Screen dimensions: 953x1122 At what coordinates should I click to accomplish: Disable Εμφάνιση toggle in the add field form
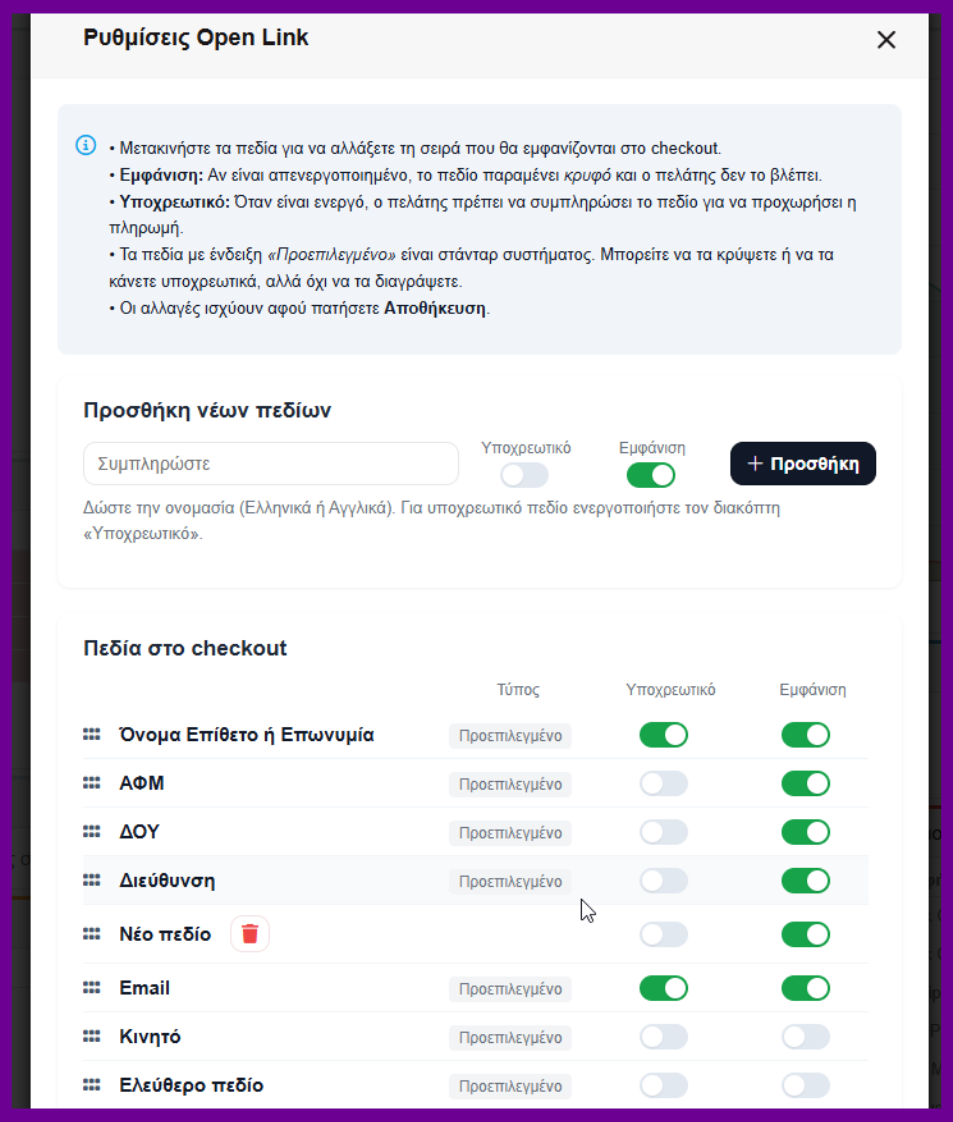point(650,475)
